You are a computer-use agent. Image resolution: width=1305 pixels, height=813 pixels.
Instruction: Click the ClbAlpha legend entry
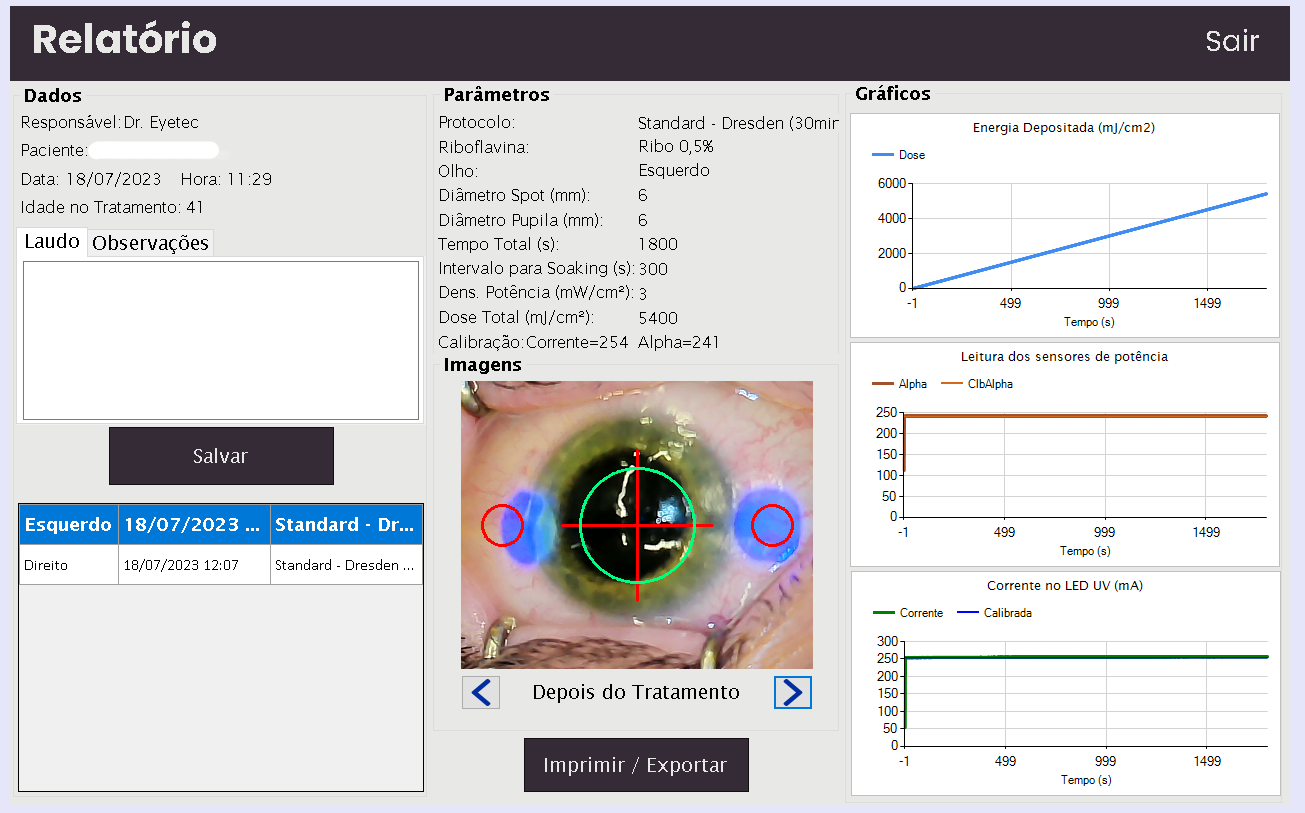coord(976,384)
